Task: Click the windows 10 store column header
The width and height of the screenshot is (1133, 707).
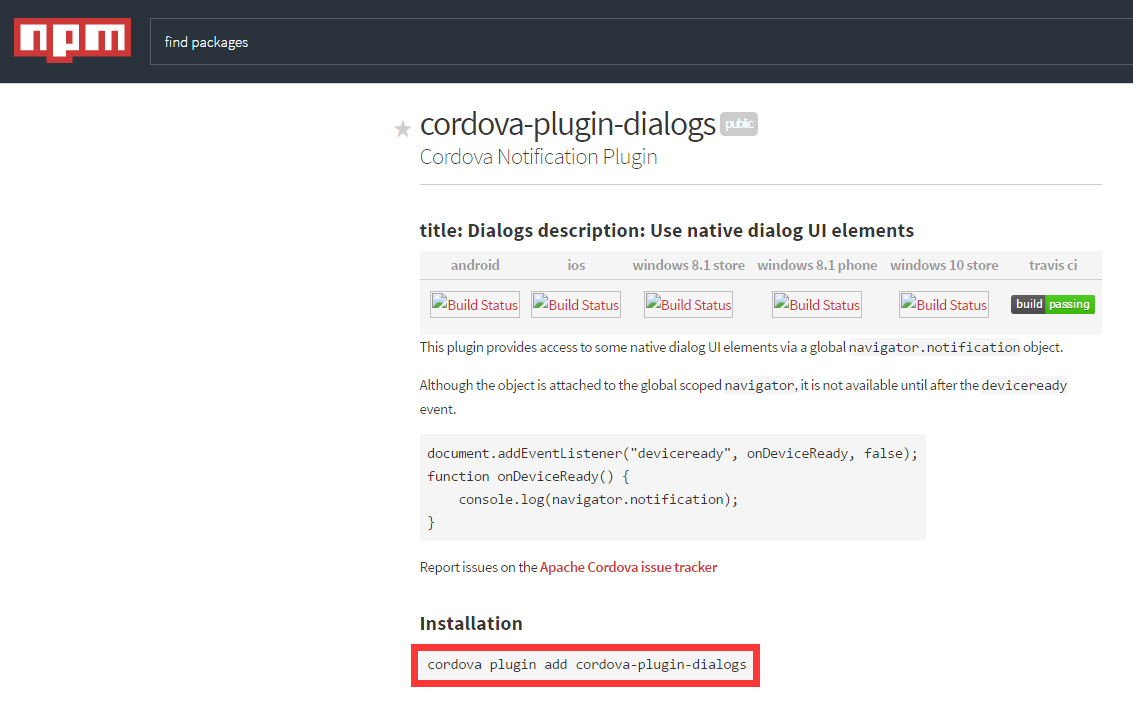Action: click(x=944, y=265)
